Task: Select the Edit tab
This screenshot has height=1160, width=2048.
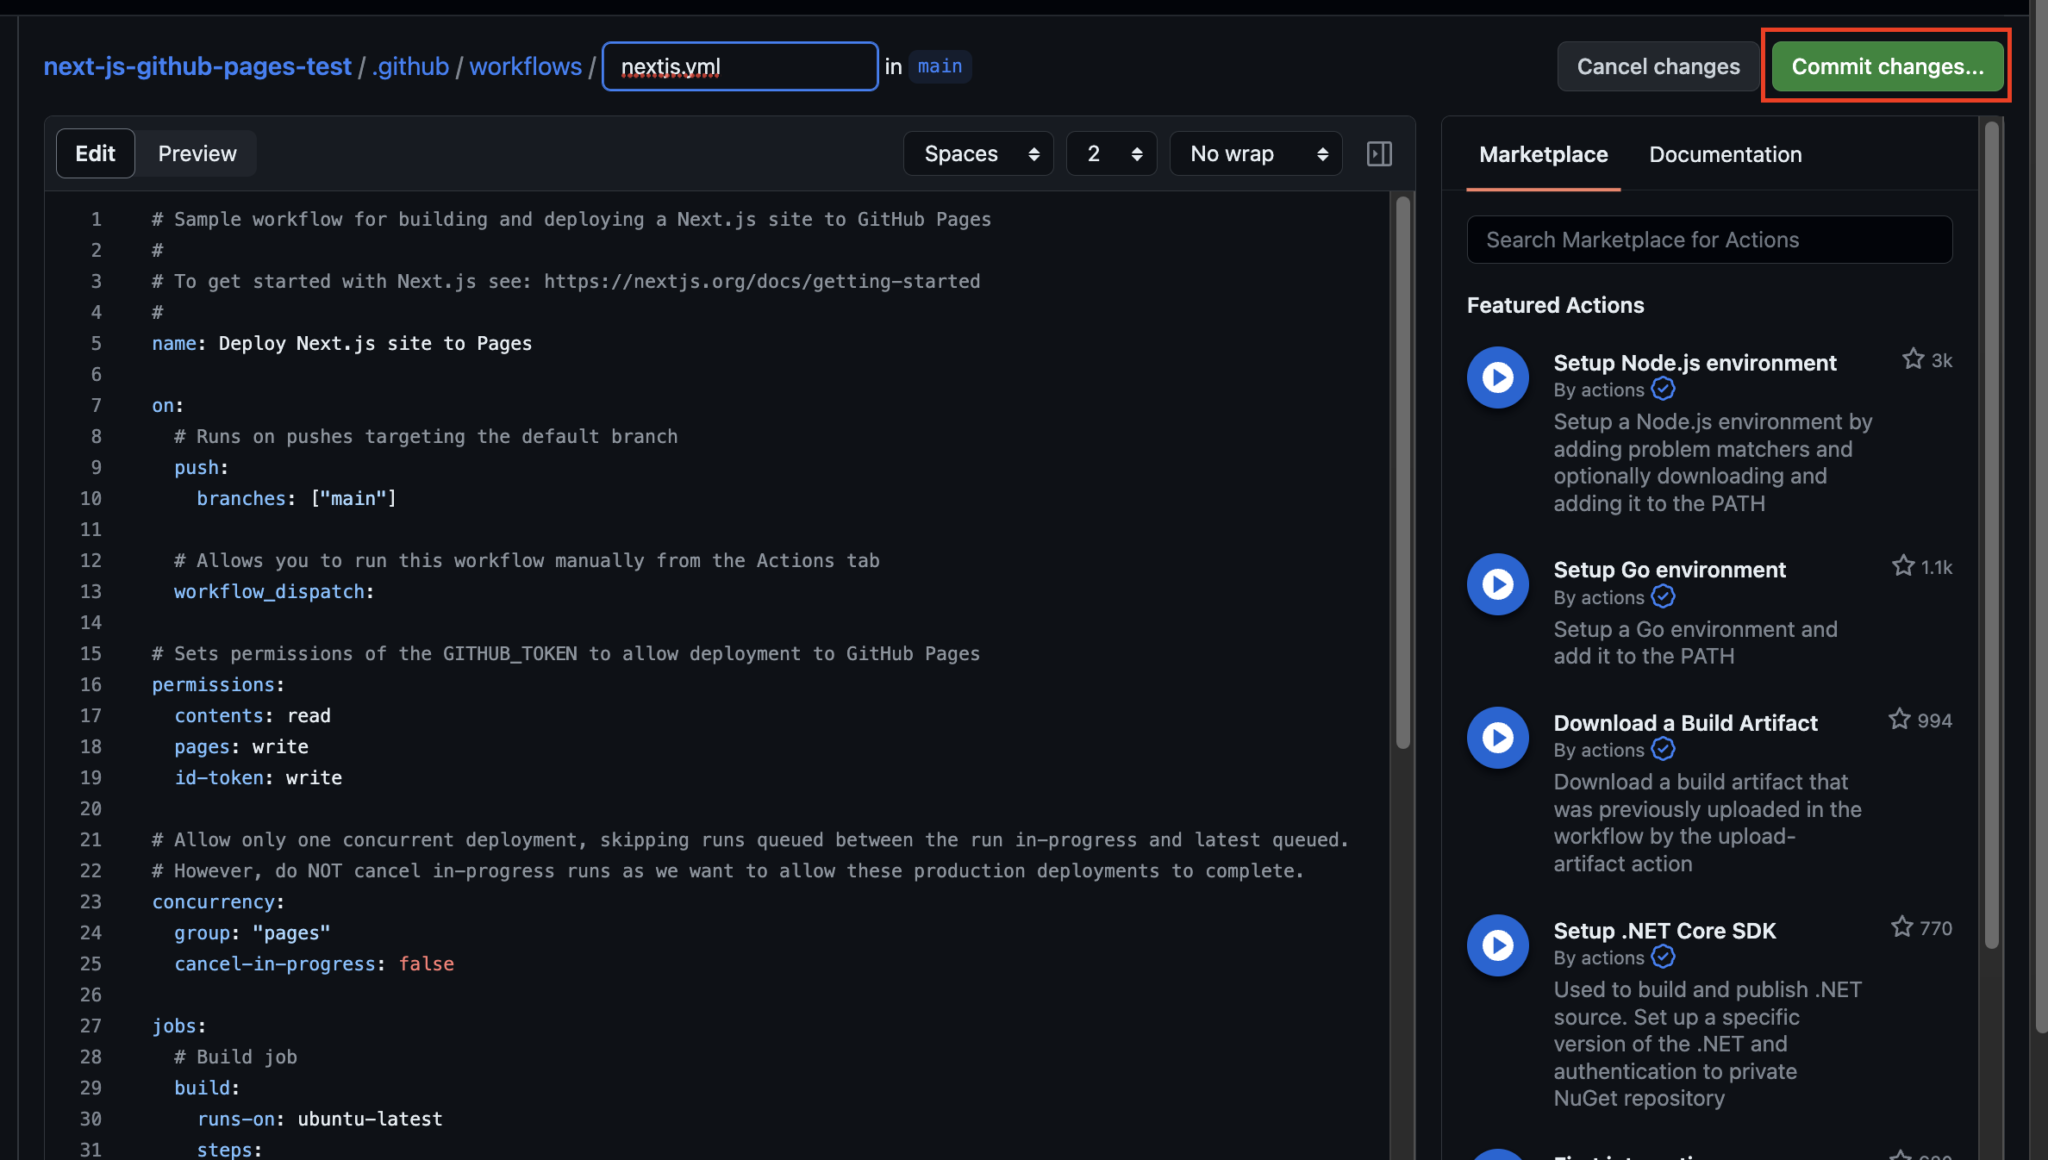Action: [95, 153]
